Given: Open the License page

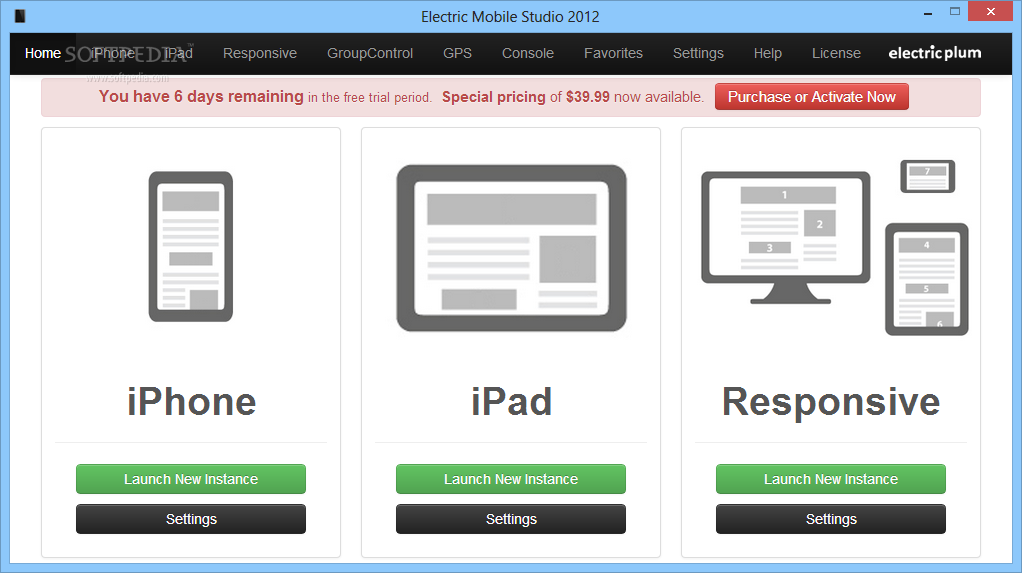Looking at the screenshot, I should (x=836, y=53).
